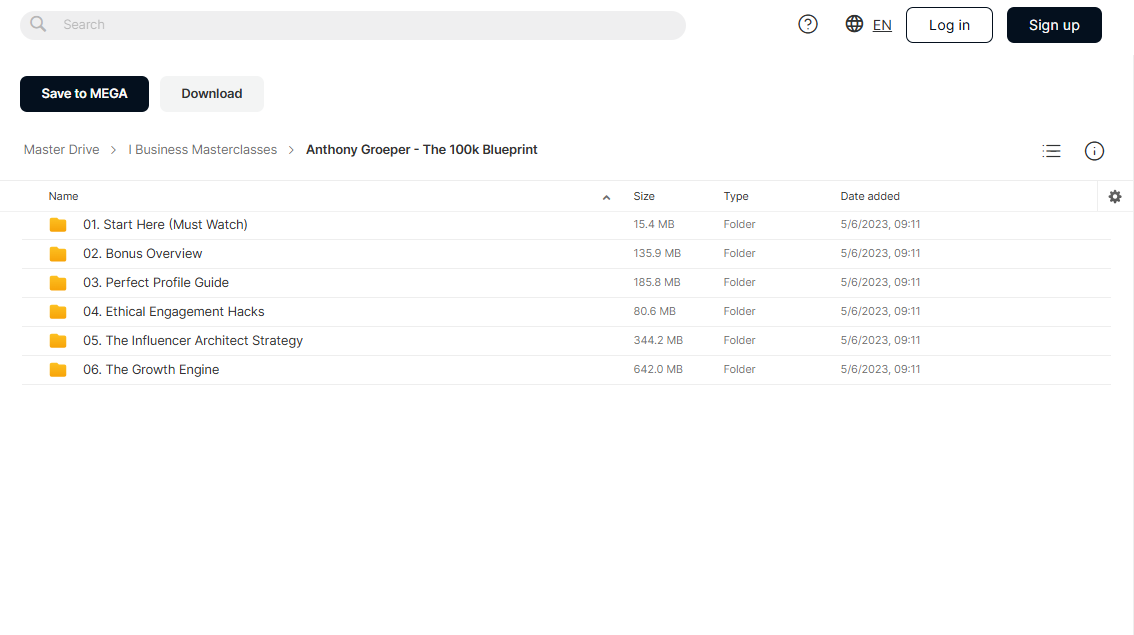
Task: Click the 185.8 MB size cell
Action: (x=657, y=283)
